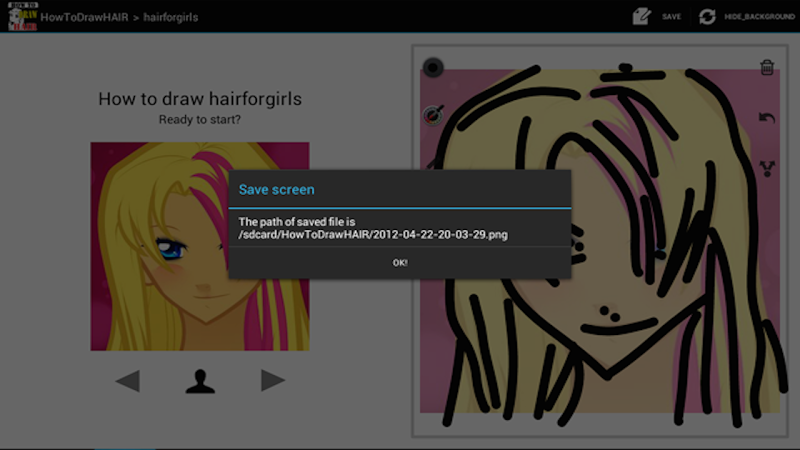This screenshot has height=450, width=800.
Task: Go to next step with right arrow
Action: pos(272,380)
